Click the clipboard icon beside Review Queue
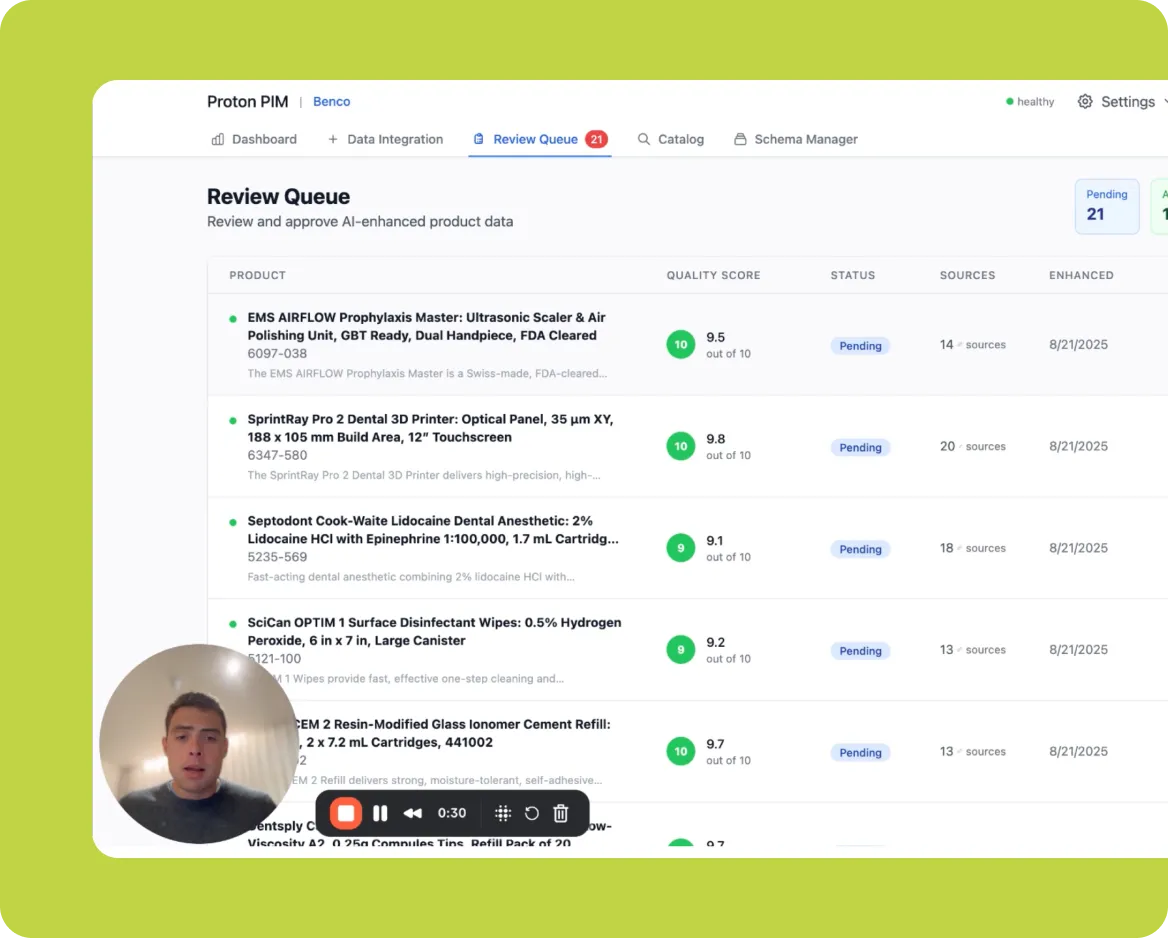This screenshot has height=938, width=1168. 479,139
